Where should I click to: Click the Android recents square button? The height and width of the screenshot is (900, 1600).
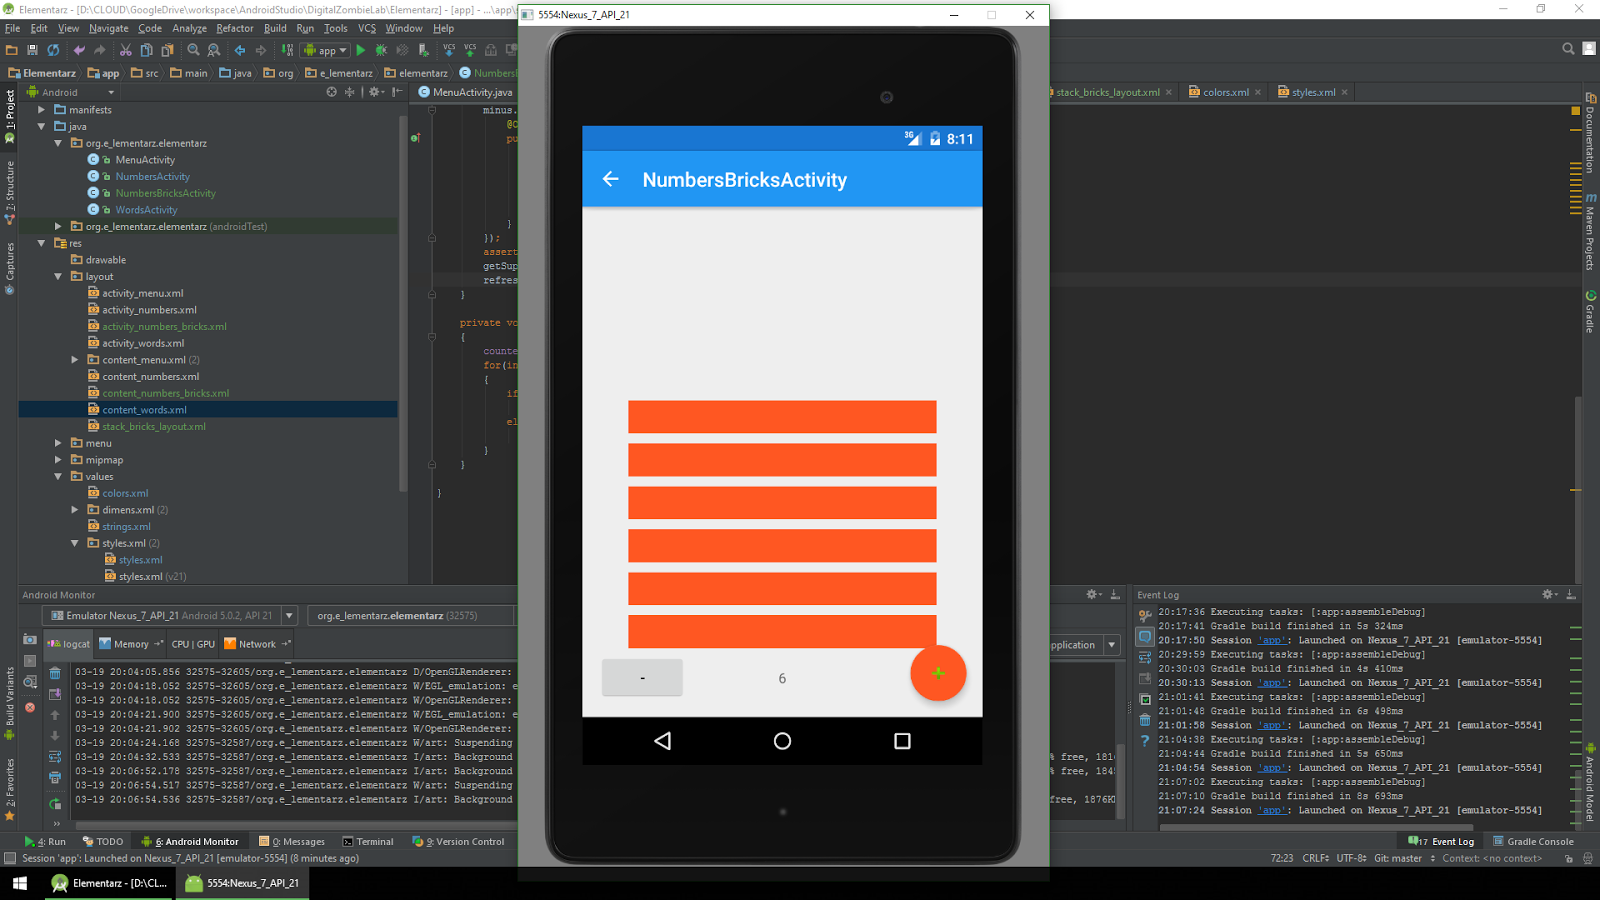(x=902, y=741)
